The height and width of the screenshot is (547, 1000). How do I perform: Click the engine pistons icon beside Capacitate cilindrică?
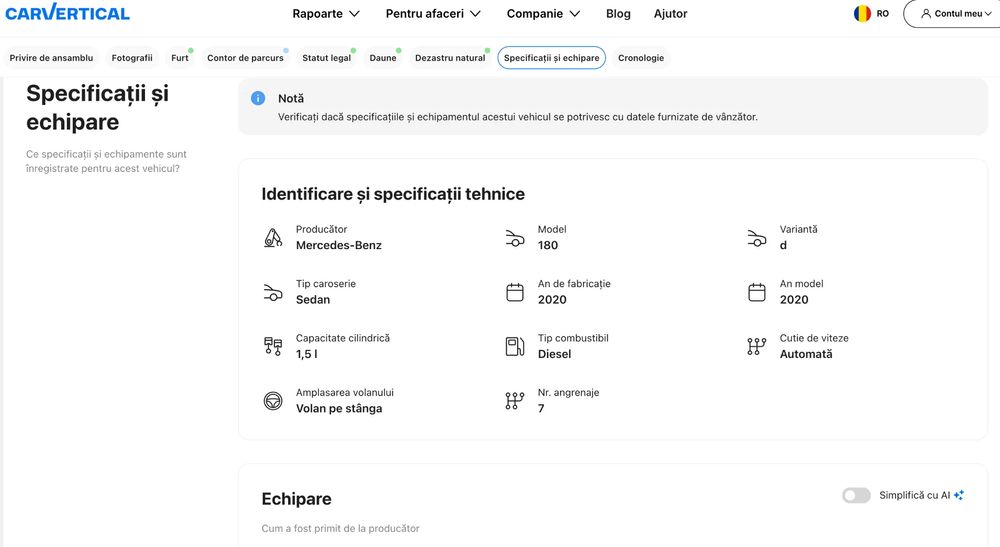(273, 346)
